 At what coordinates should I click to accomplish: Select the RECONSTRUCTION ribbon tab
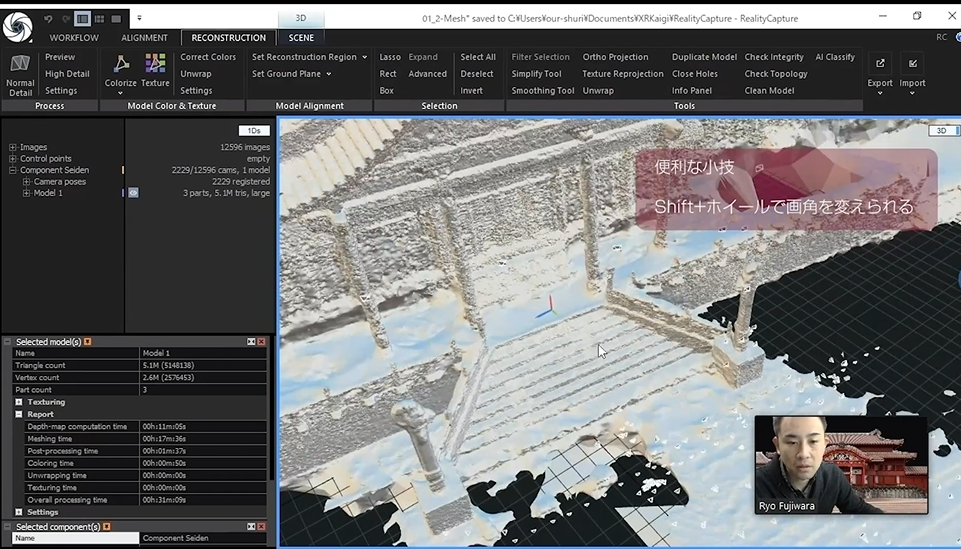tap(229, 37)
